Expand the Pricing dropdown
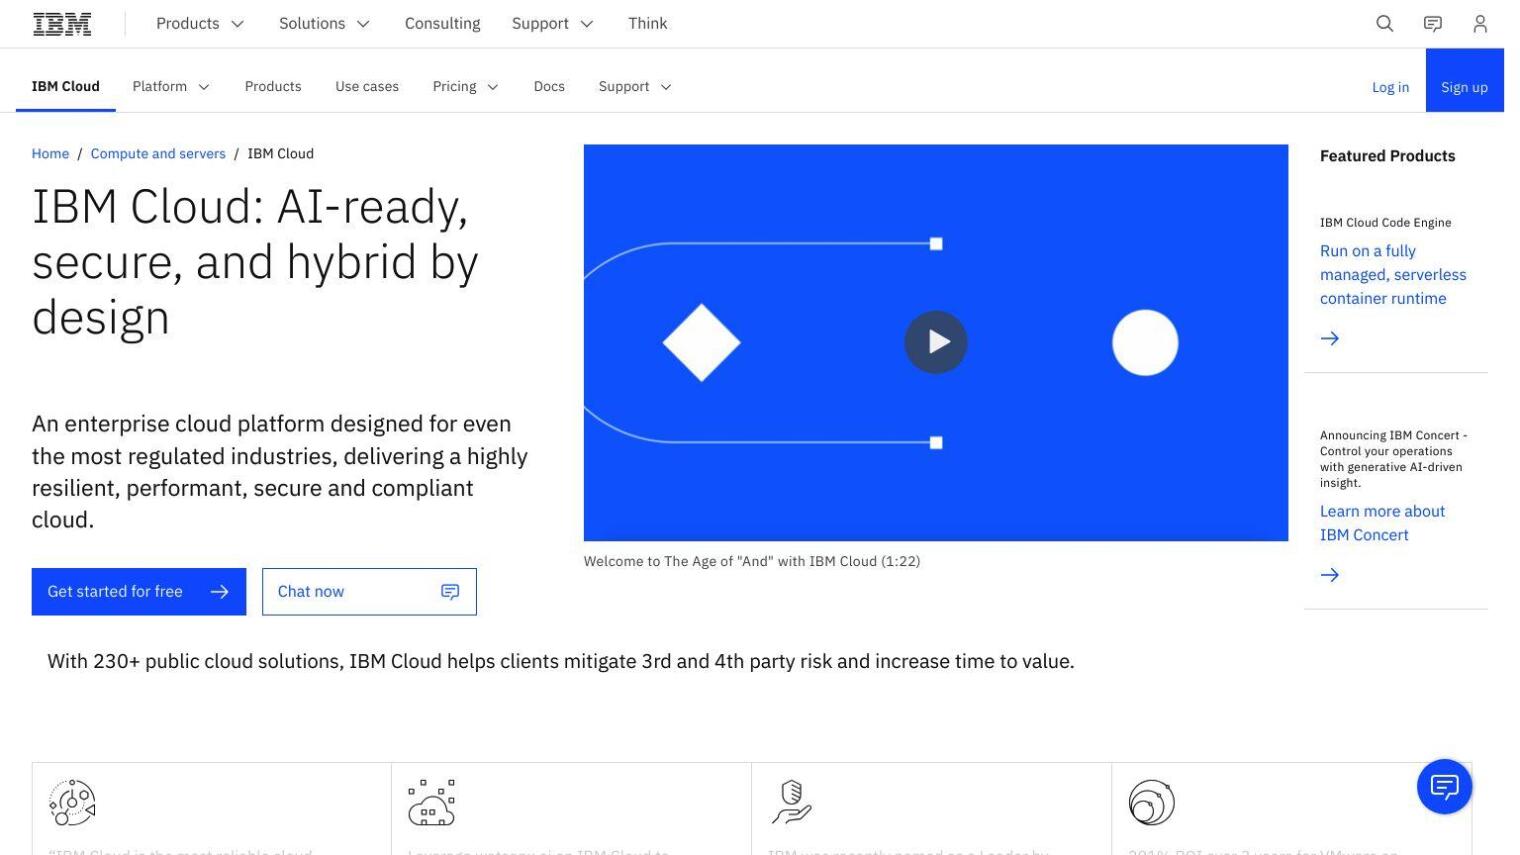Viewport: 1520px width, 855px height. (x=465, y=87)
